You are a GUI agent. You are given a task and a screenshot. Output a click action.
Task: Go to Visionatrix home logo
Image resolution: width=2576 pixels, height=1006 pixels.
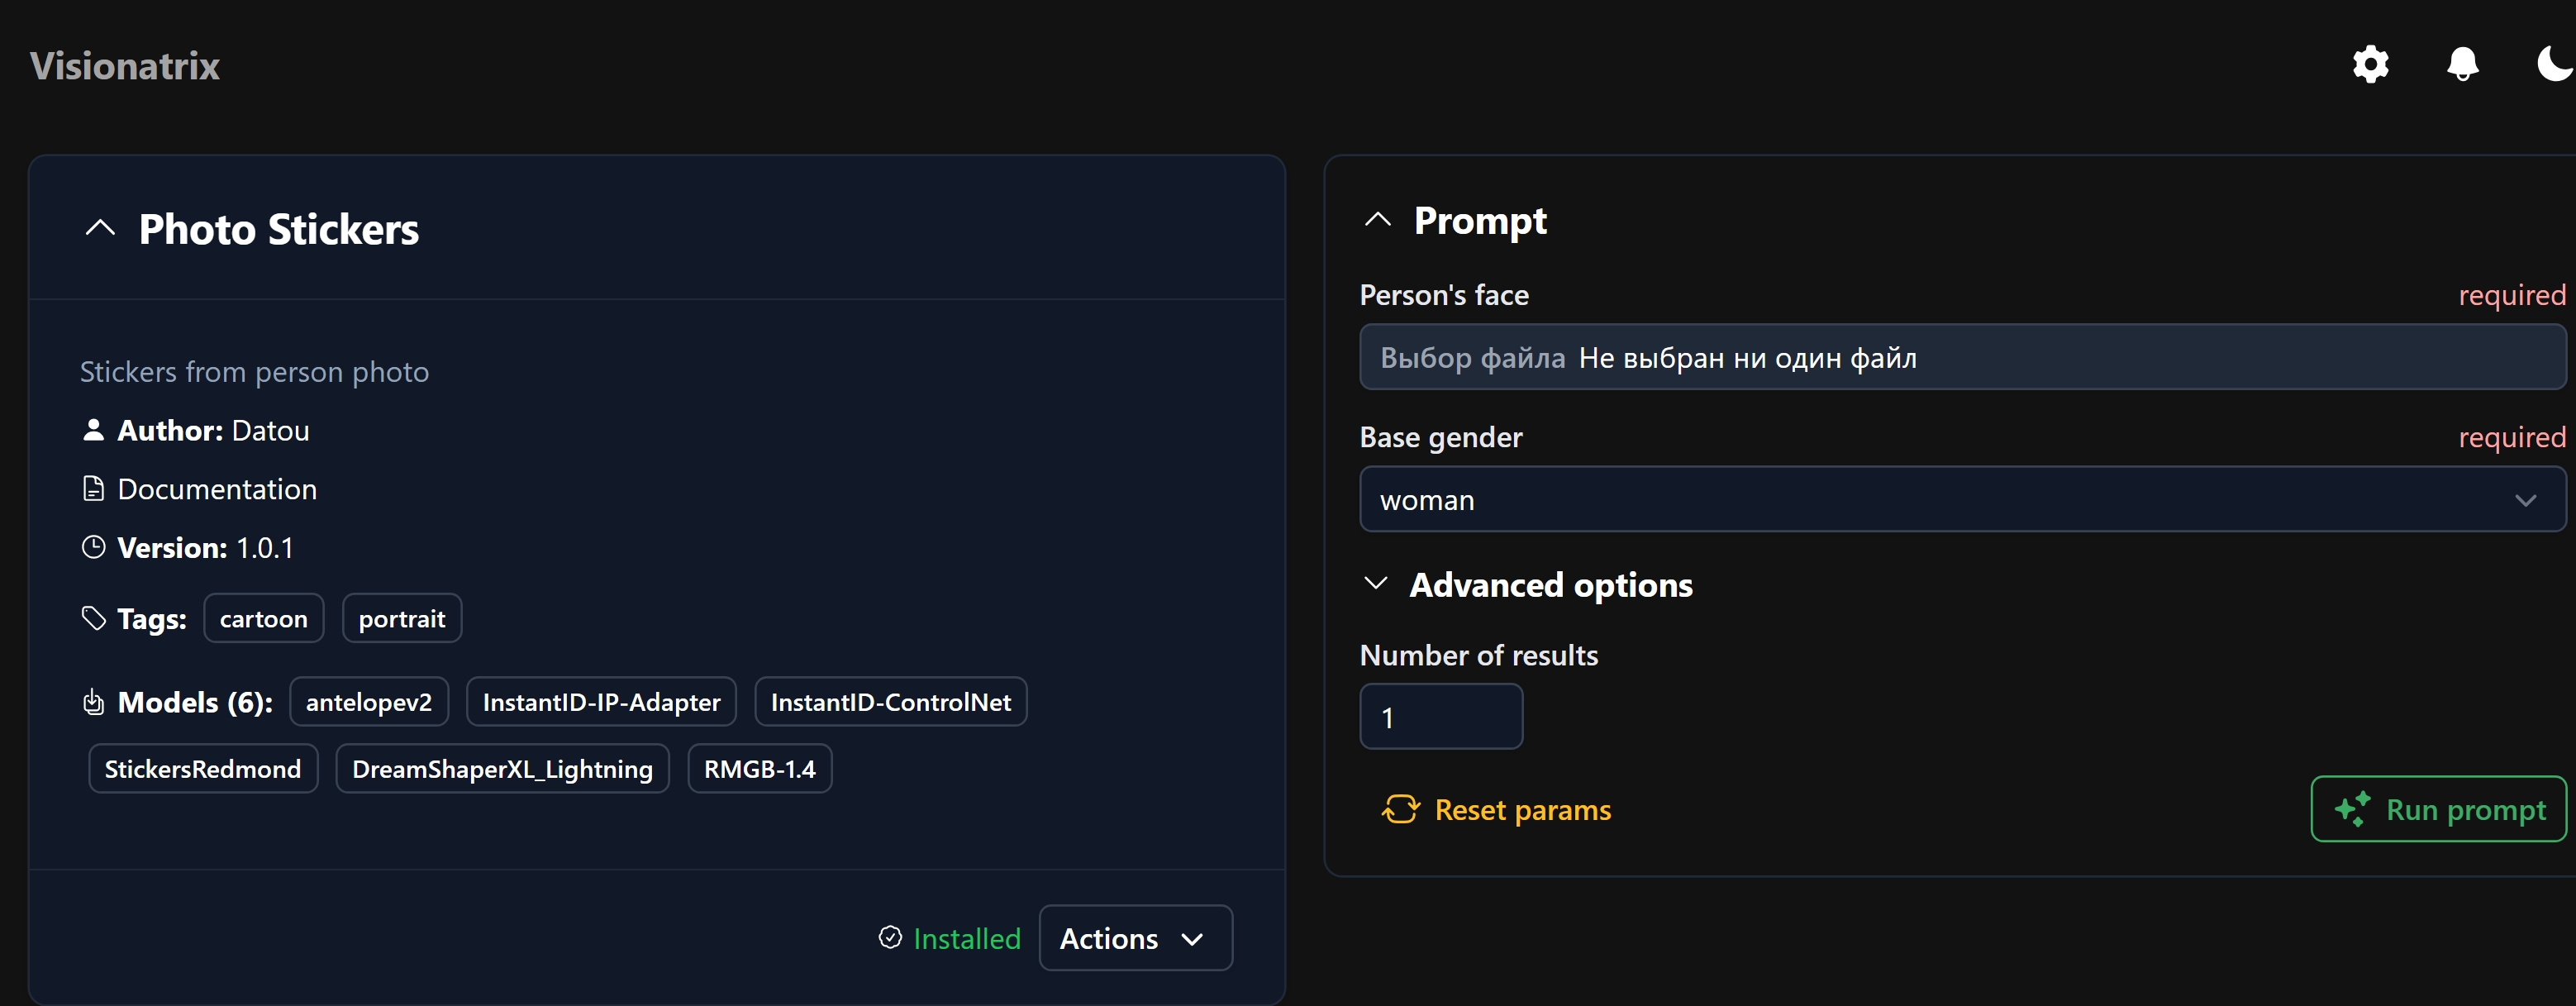pyautogui.click(x=125, y=65)
